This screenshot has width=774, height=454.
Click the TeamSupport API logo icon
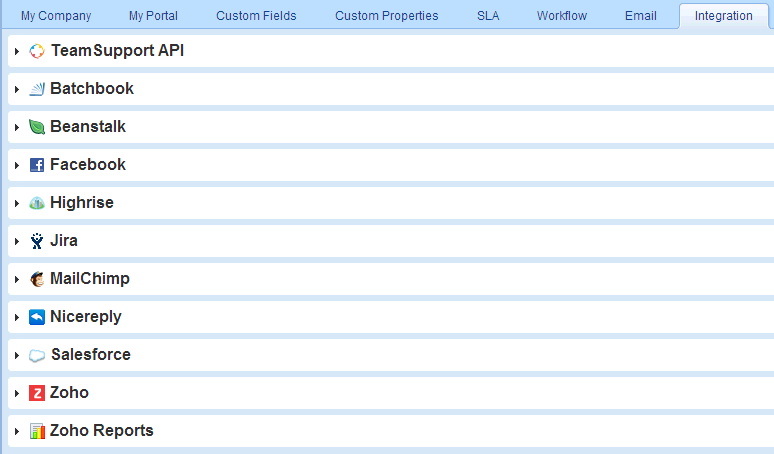[x=37, y=51]
